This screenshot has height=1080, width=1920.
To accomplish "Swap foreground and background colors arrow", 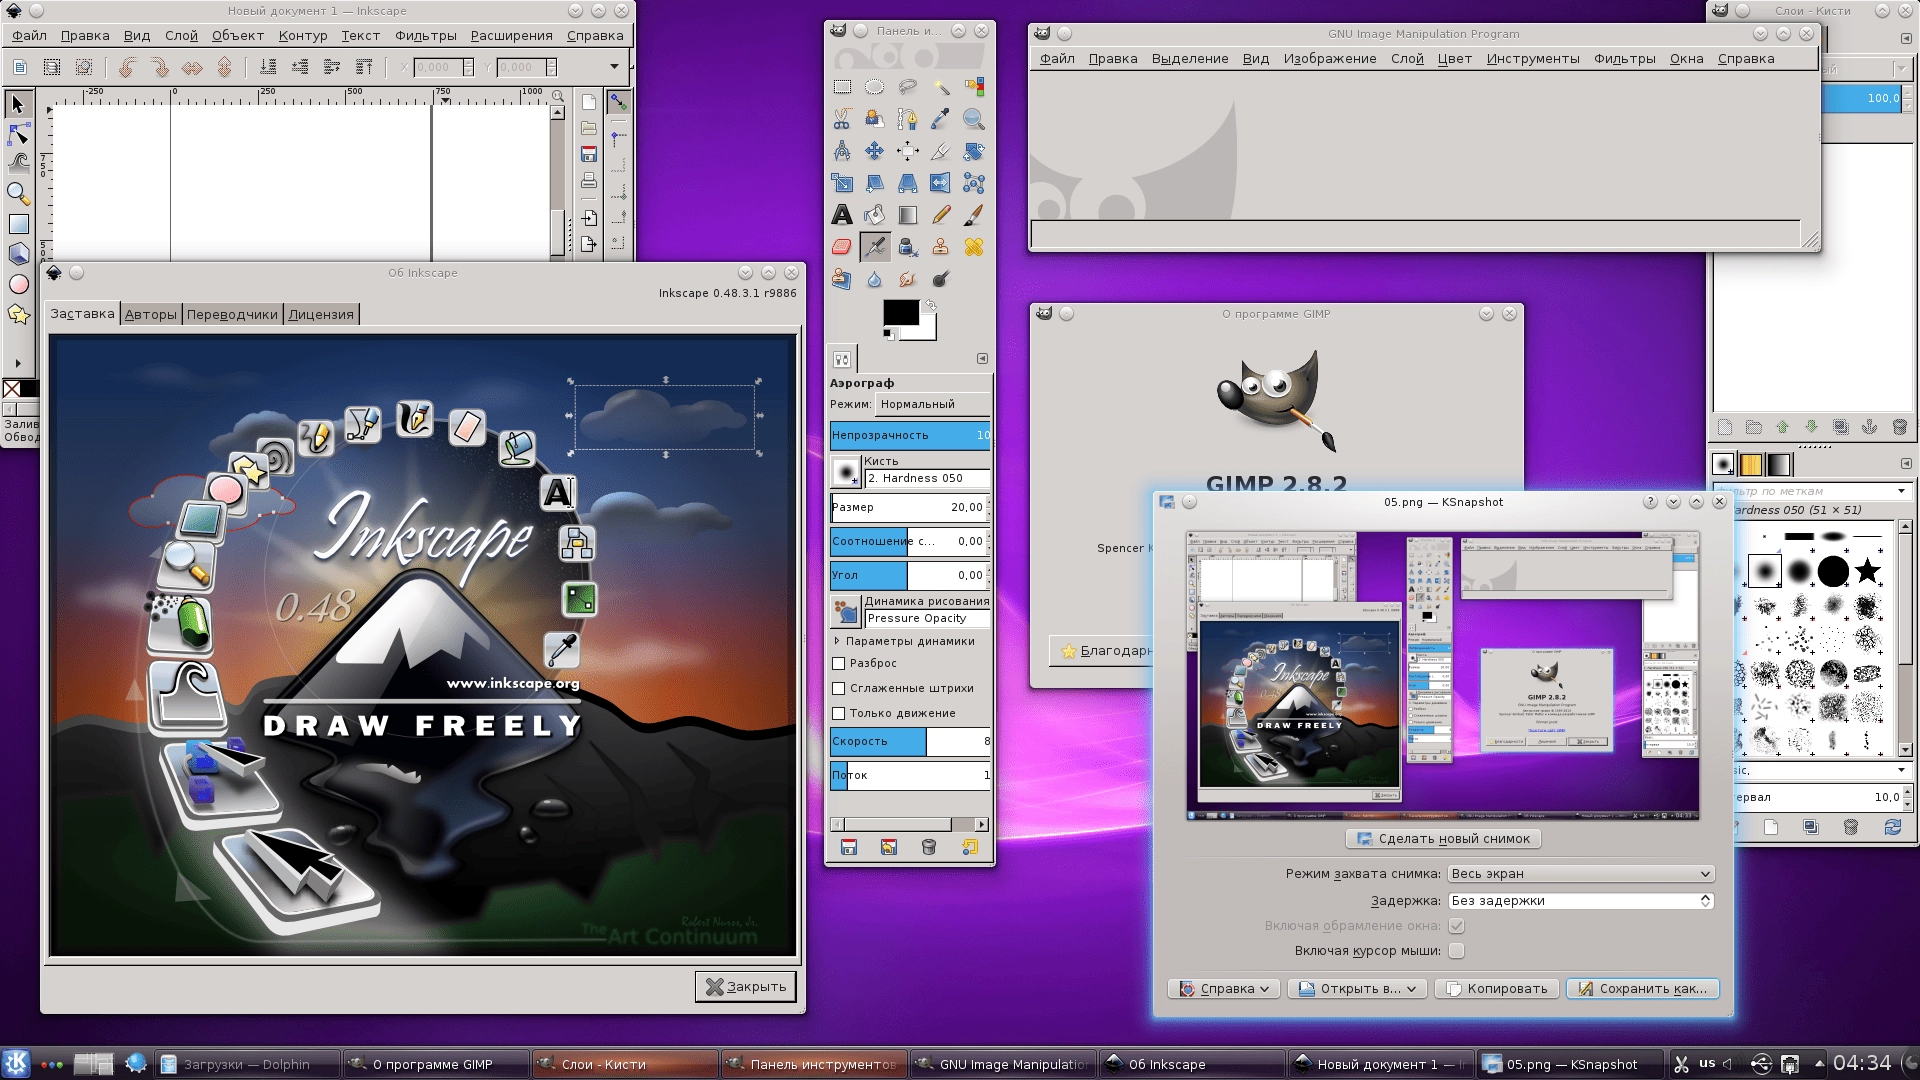I will tap(931, 305).
